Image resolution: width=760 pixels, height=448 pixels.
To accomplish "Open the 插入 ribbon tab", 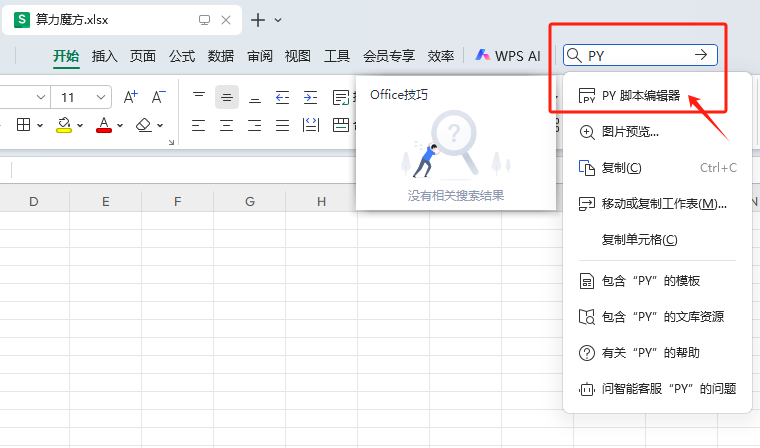I will (104, 56).
